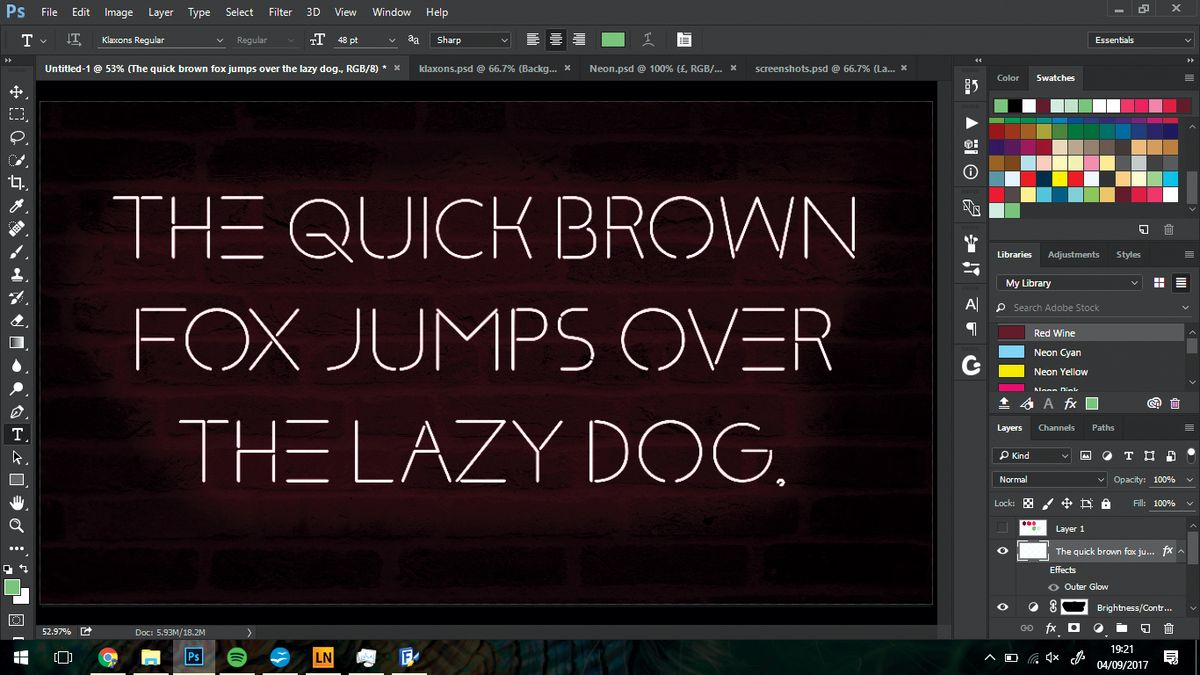Delete the selected layer using the trash icon
This screenshot has height=675, width=1200.
tap(1169, 628)
